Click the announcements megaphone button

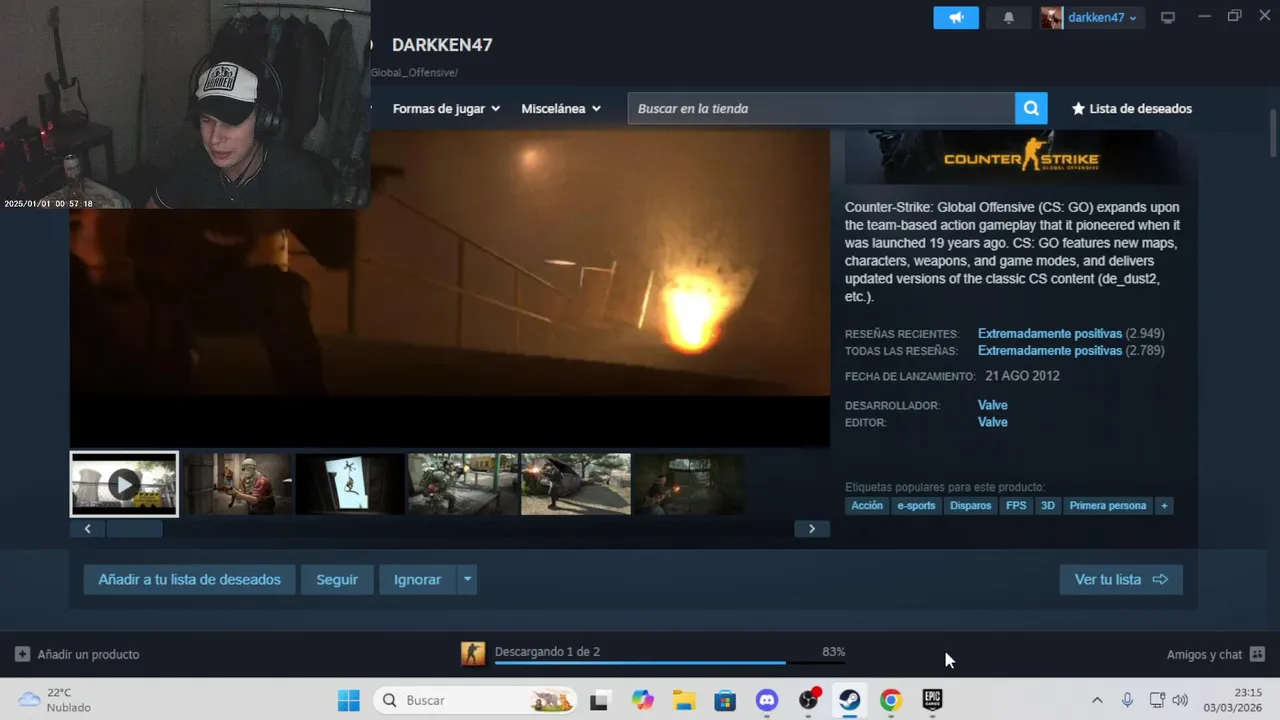[x=956, y=17]
